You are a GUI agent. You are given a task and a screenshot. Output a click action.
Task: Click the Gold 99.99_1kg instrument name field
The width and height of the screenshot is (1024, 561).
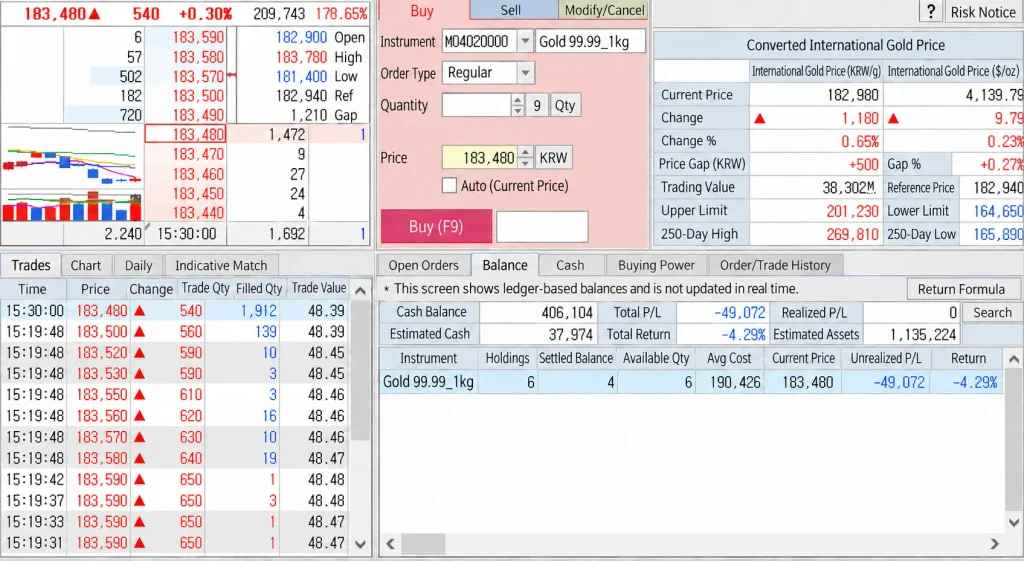pyautogui.click(x=590, y=42)
